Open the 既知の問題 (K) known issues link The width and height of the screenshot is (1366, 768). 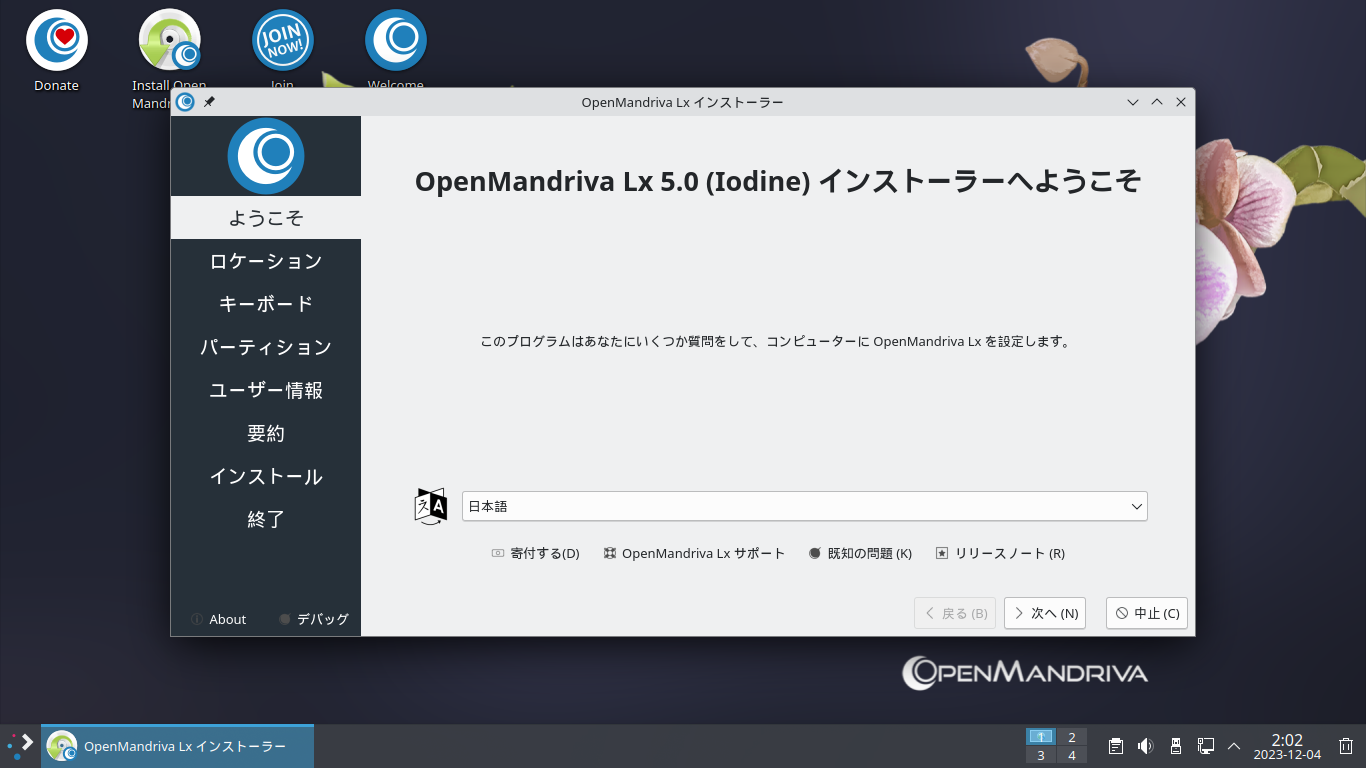point(860,553)
